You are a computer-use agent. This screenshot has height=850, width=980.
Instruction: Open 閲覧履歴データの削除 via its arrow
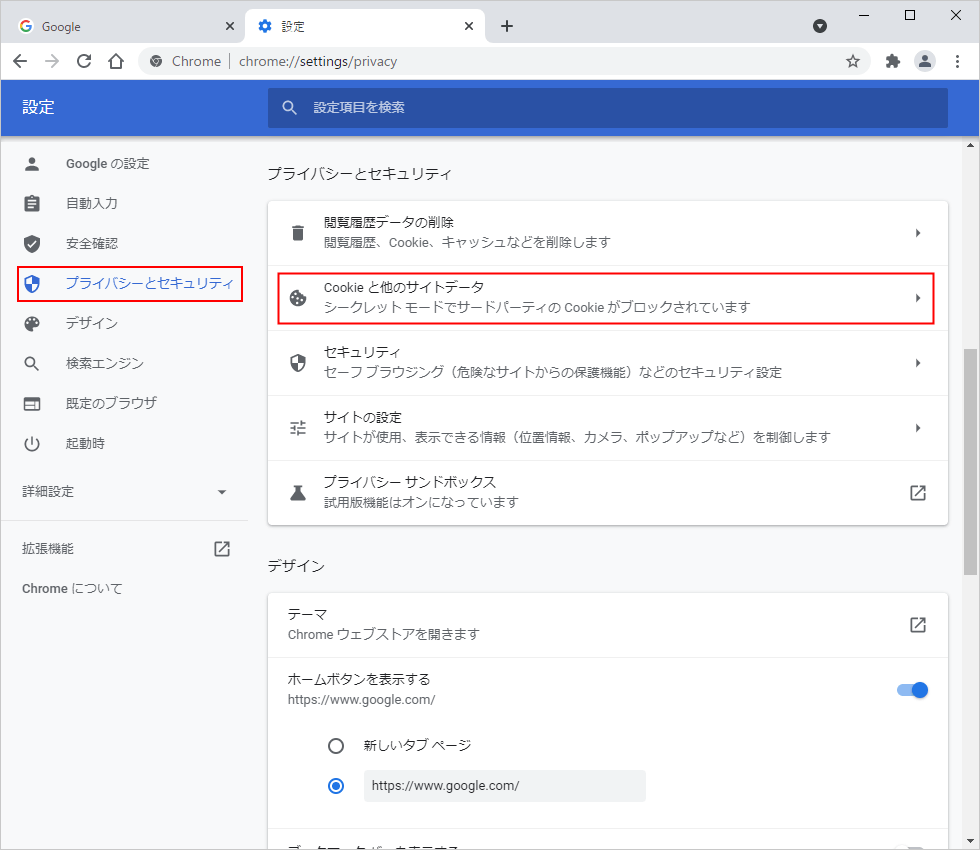(918, 233)
